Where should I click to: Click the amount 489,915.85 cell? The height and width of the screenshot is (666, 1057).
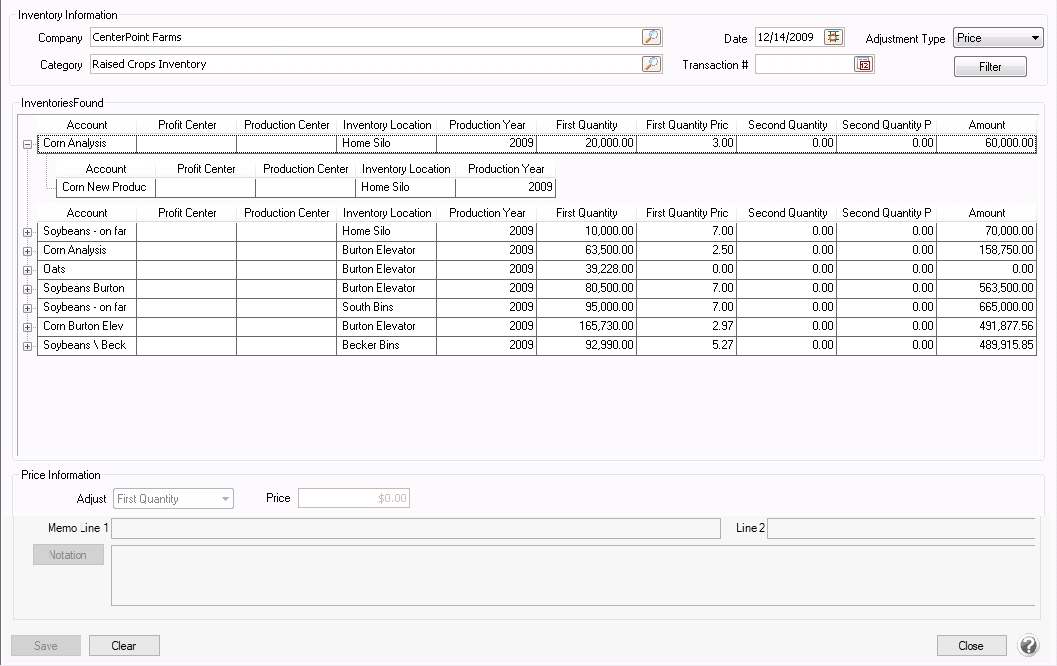[x=986, y=345]
